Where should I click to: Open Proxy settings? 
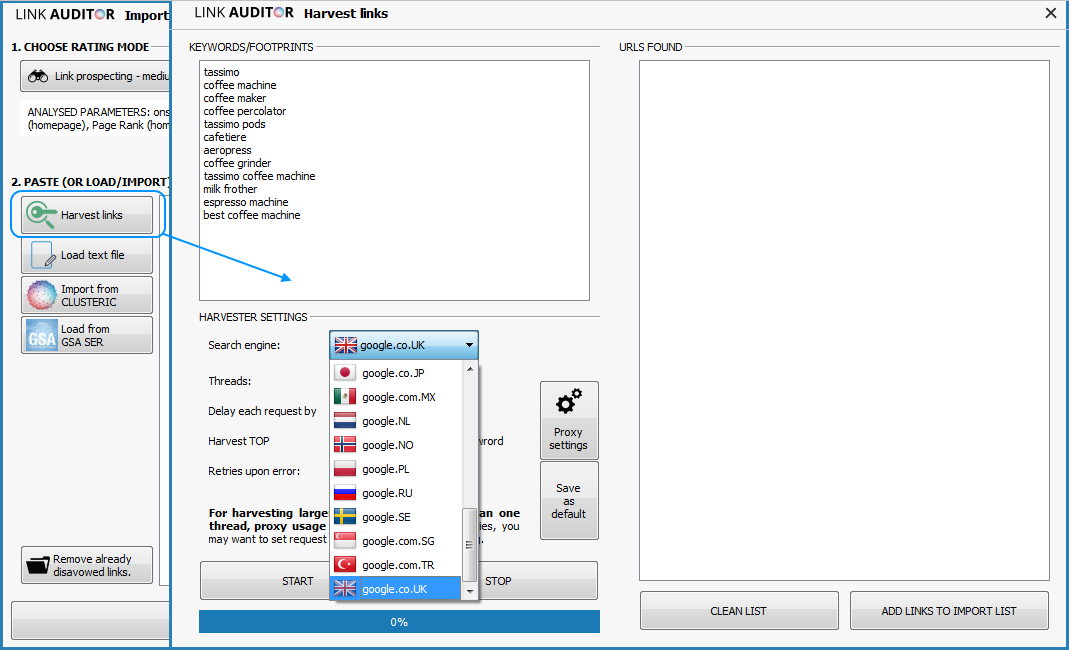(x=569, y=420)
